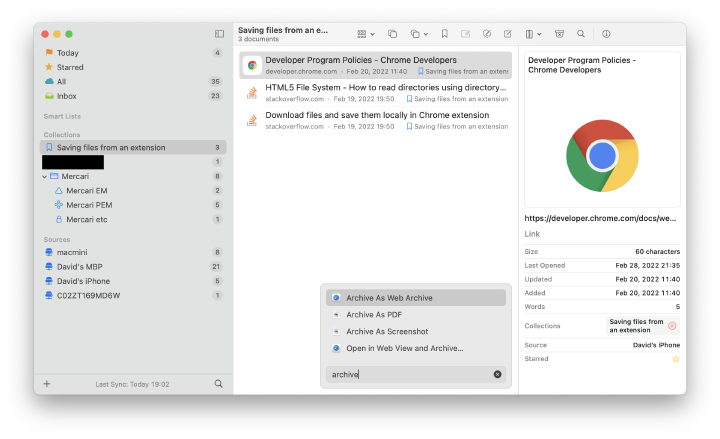
Task: Open the Inbox list
Action: tap(133, 96)
